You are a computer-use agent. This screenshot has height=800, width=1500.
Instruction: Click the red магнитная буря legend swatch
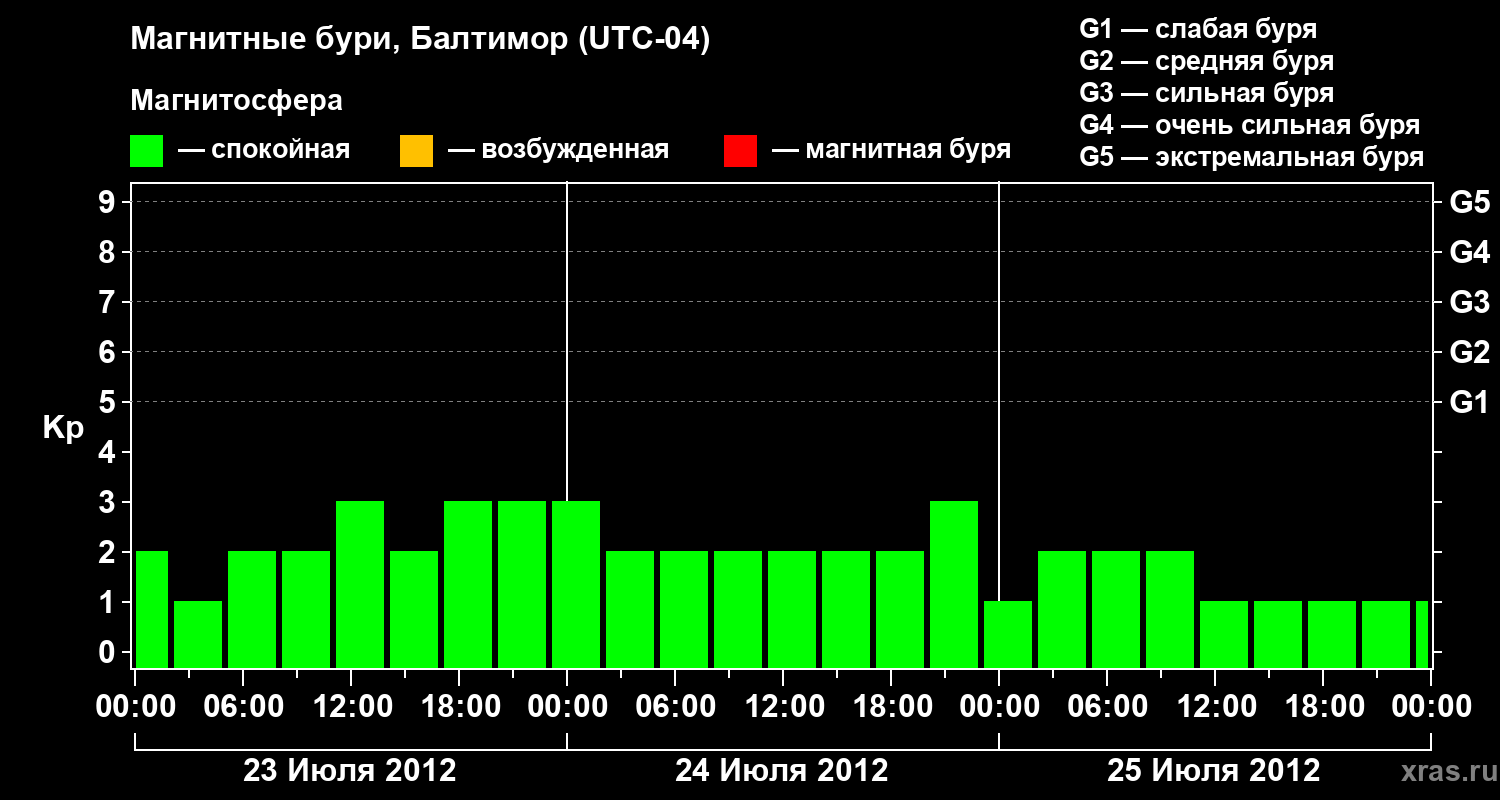tap(740, 151)
